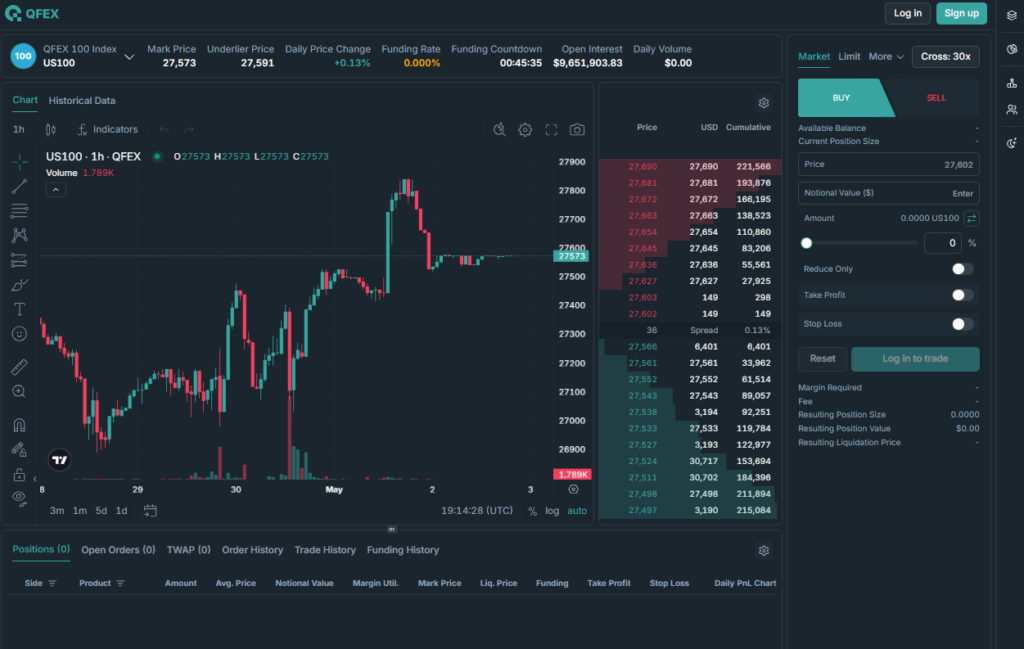The height and width of the screenshot is (649, 1024).
Task: Toggle stay-in-drawing-mode pencil lock
Action: 20,450
